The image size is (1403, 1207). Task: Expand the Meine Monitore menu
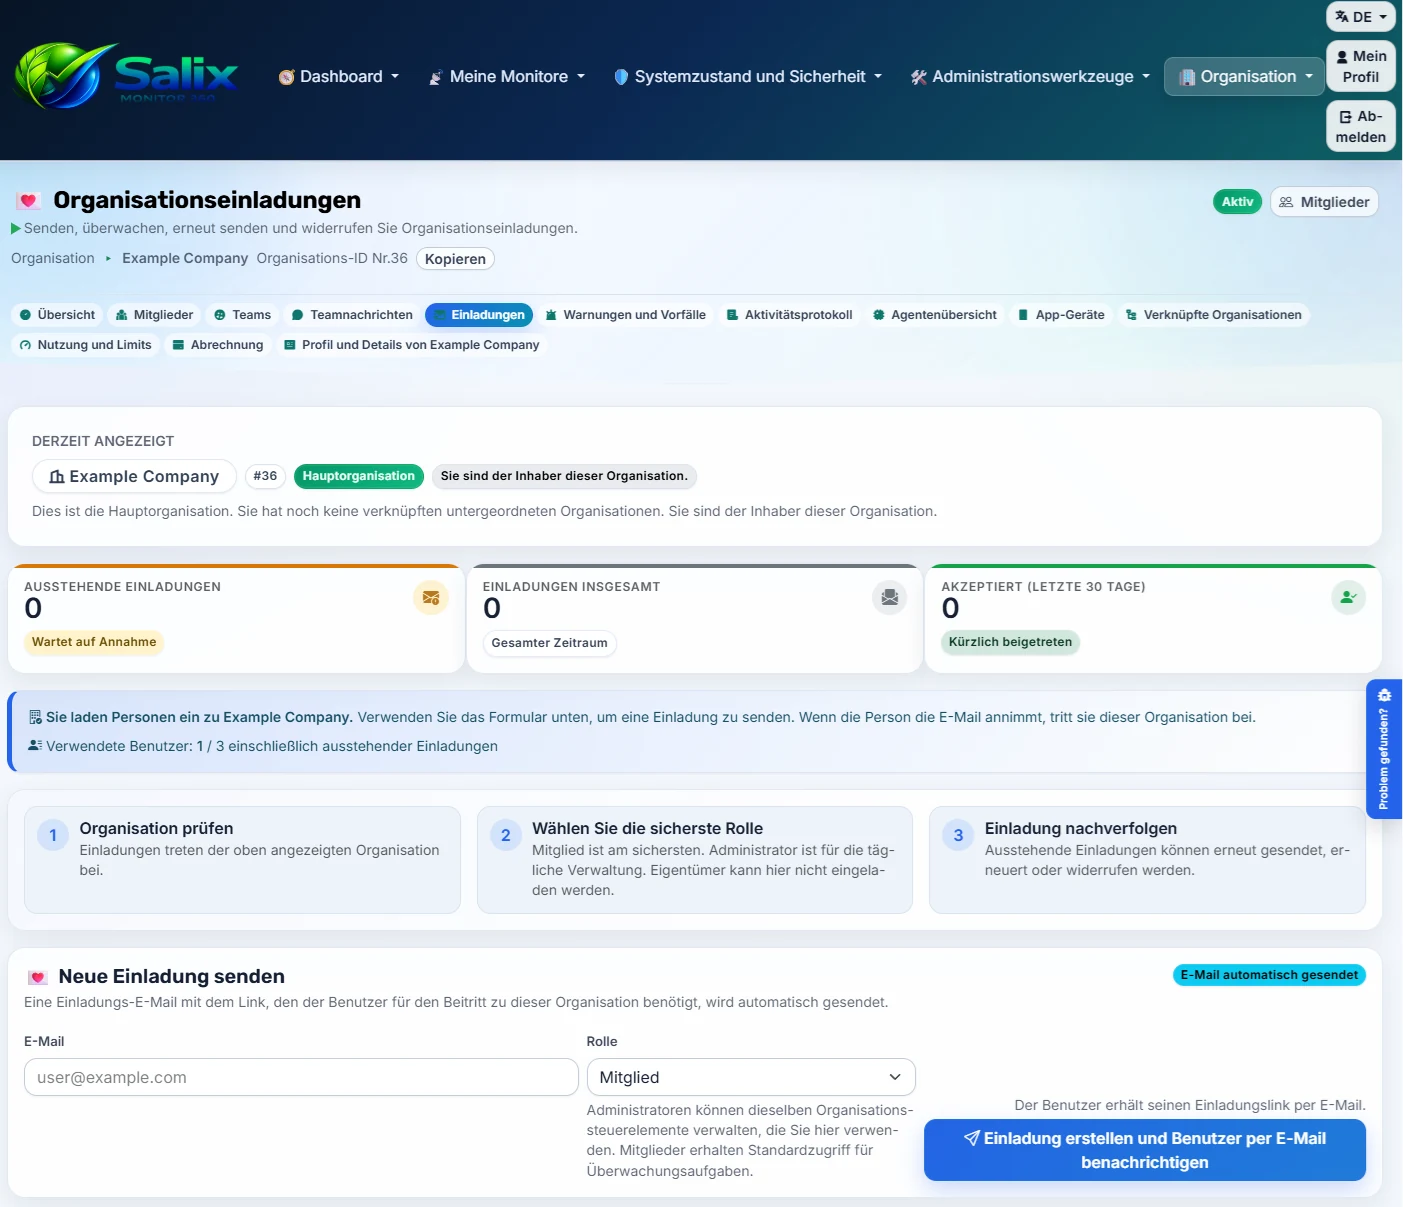(x=507, y=77)
